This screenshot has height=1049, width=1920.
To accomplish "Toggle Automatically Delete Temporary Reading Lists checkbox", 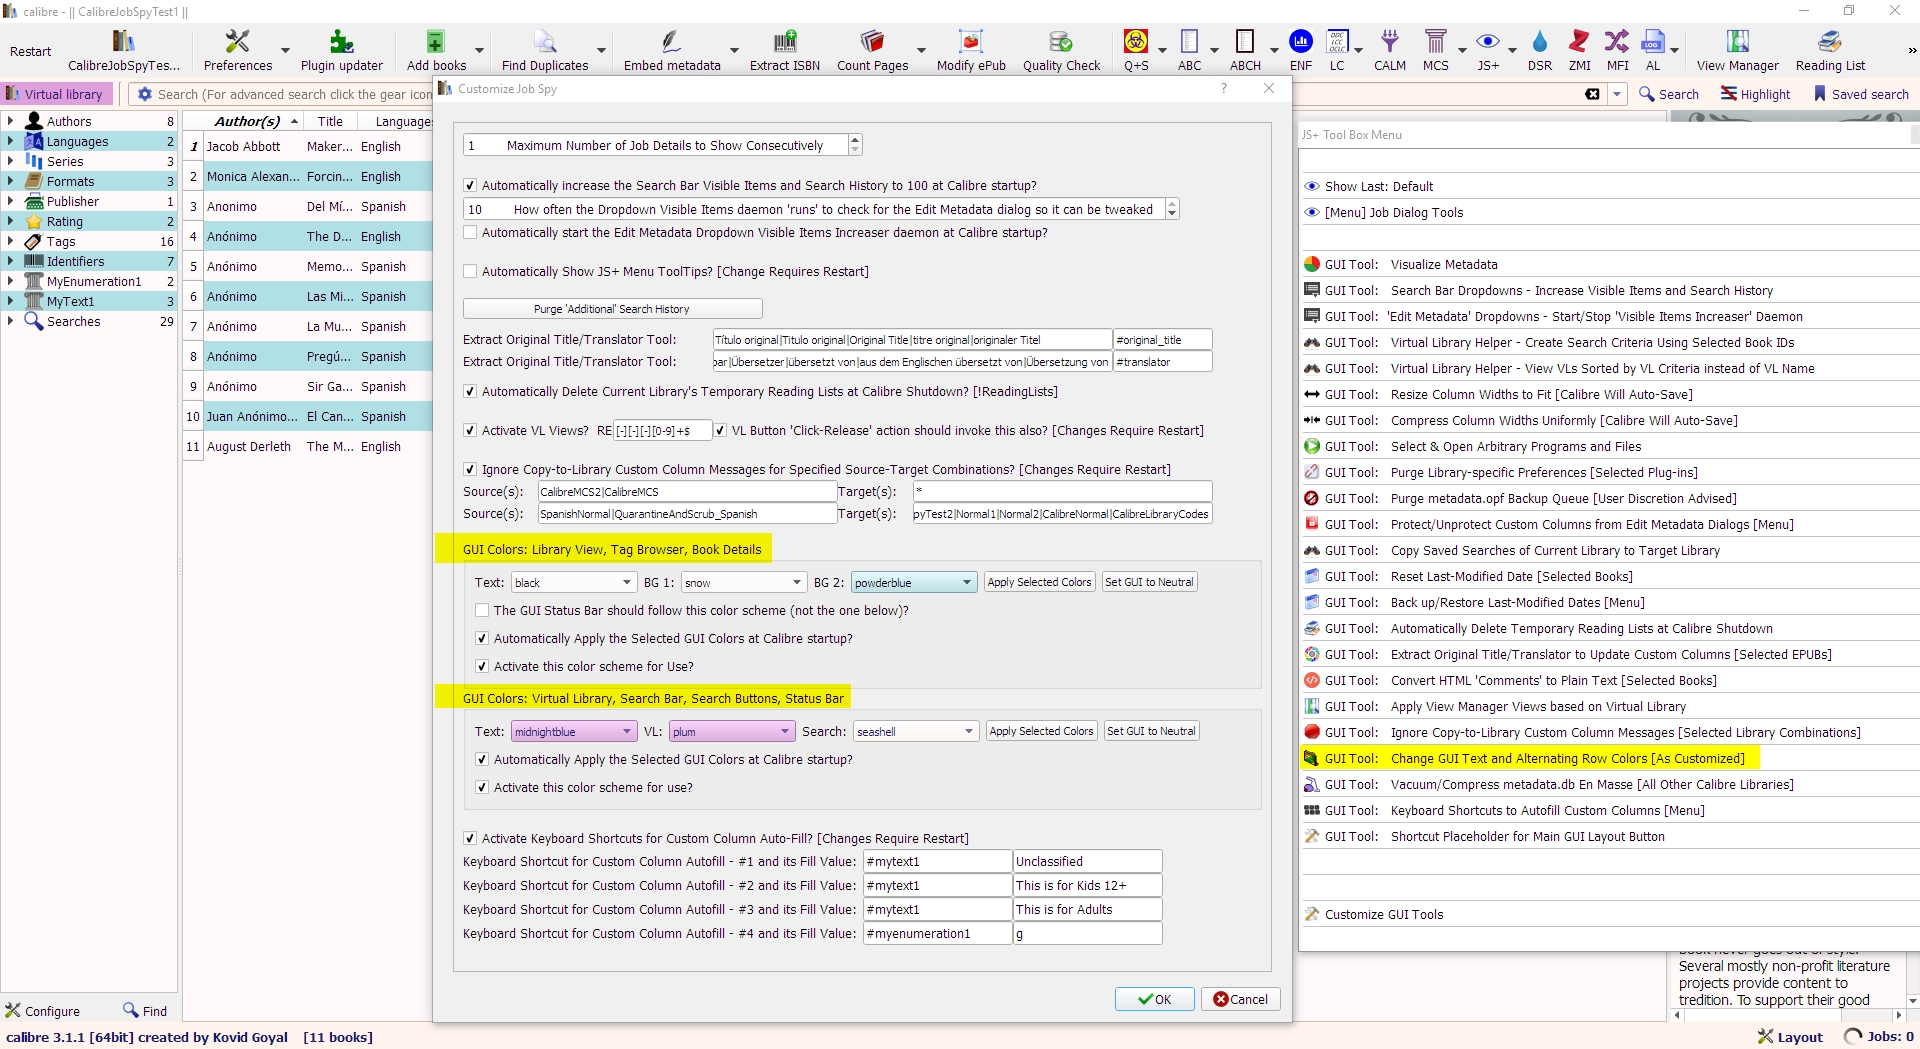I will 470,392.
